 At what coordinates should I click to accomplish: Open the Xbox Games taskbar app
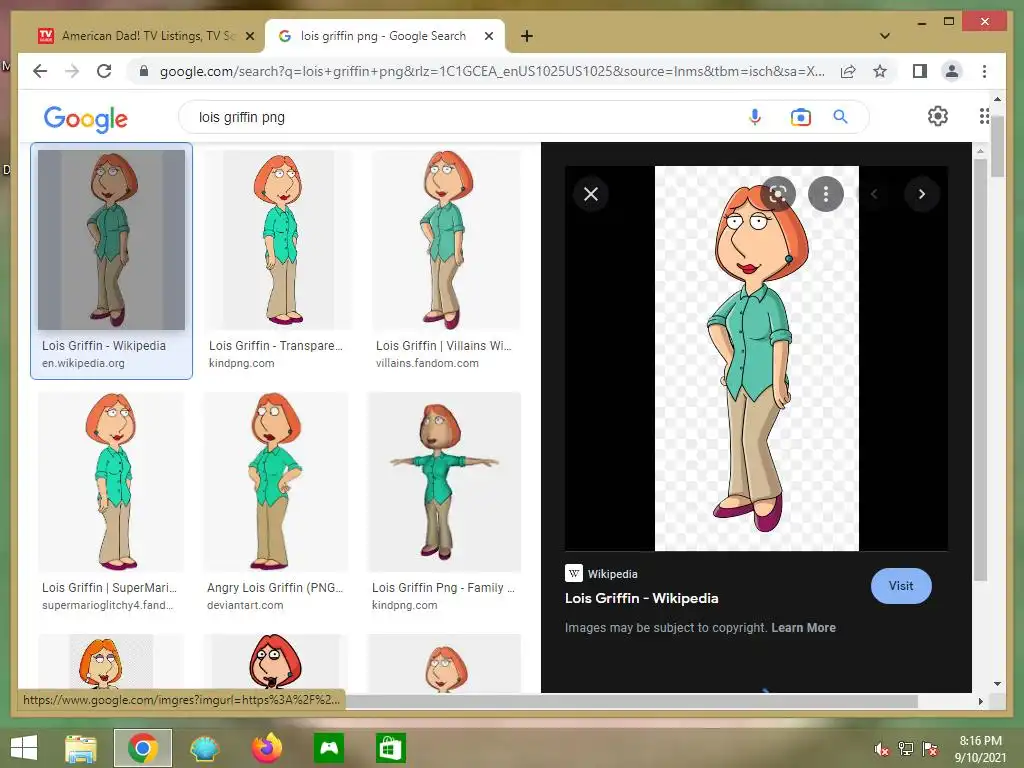pyautogui.click(x=328, y=748)
